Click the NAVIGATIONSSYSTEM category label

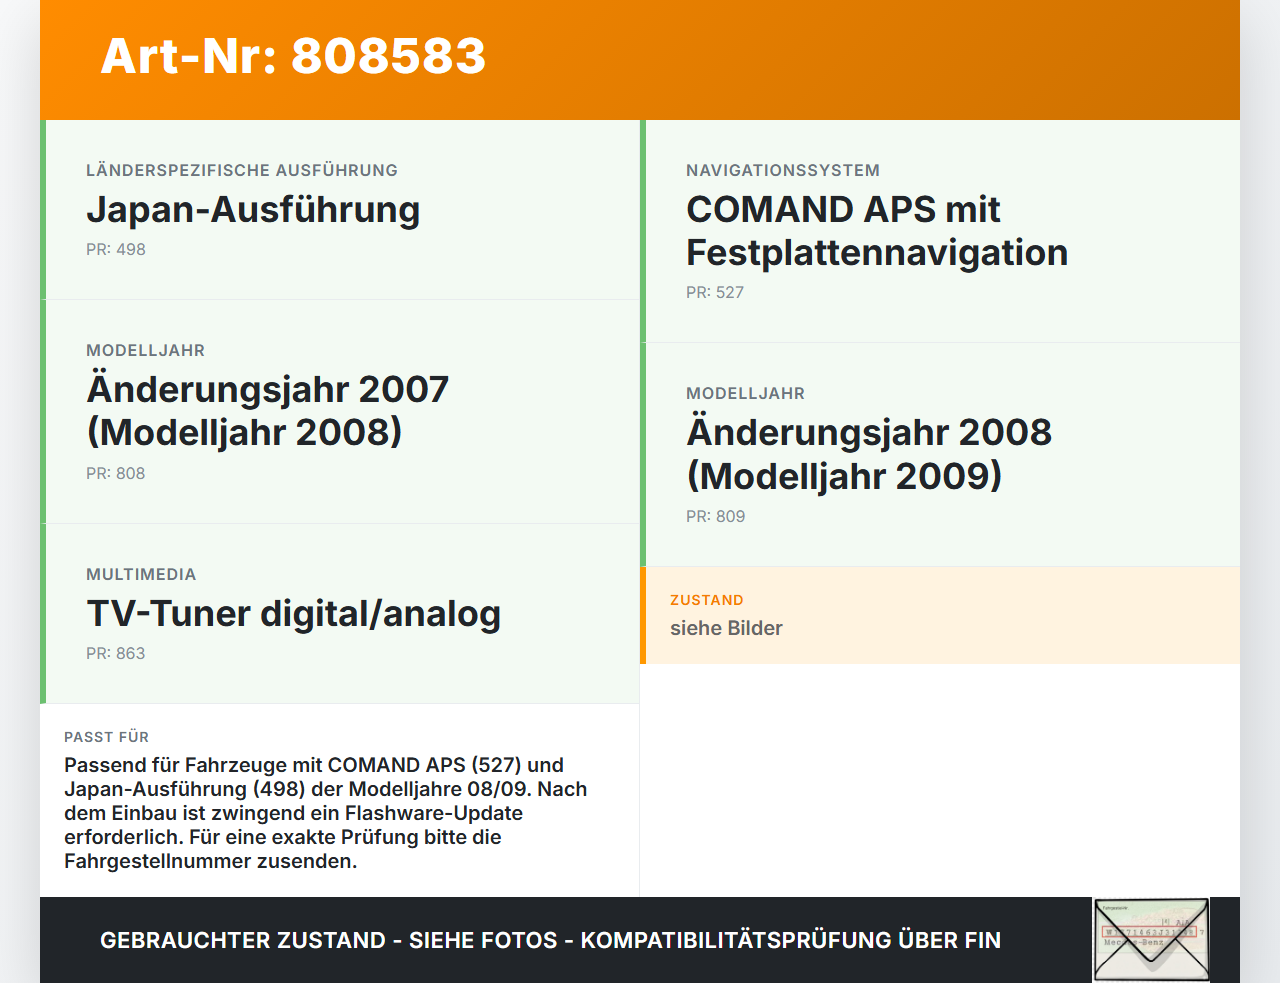point(783,170)
